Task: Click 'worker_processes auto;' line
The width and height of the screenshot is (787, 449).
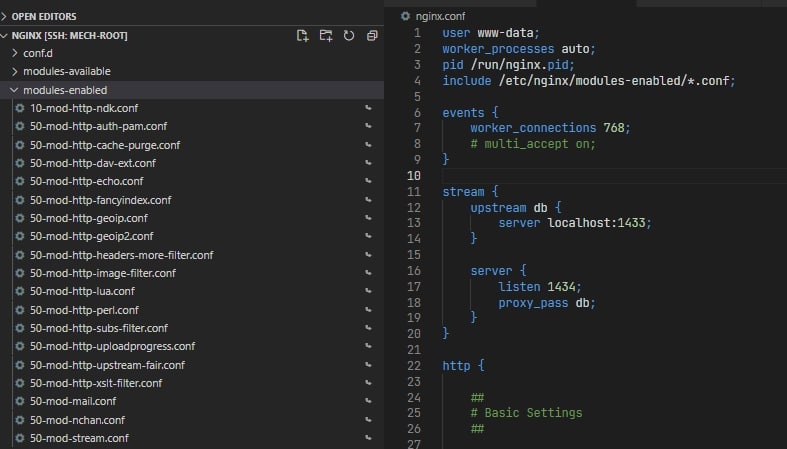Action: pos(518,49)
